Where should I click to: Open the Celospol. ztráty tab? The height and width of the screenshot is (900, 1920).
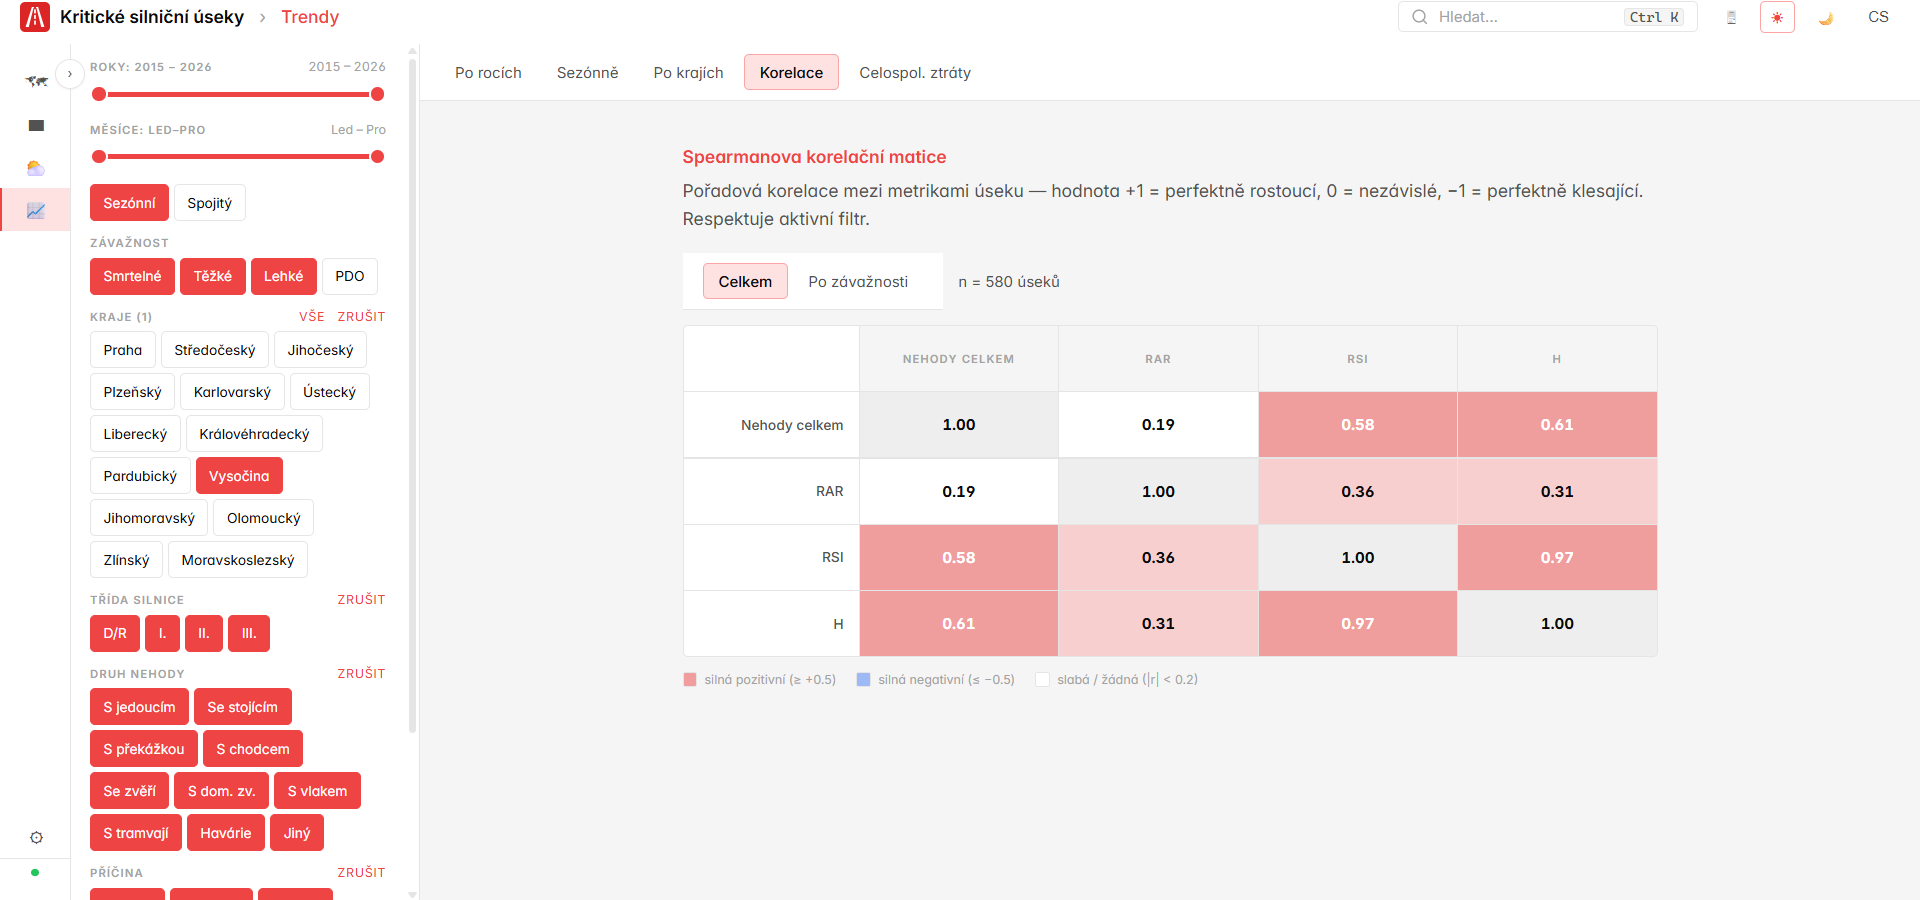pyautogui.click(x=915, y=72)
